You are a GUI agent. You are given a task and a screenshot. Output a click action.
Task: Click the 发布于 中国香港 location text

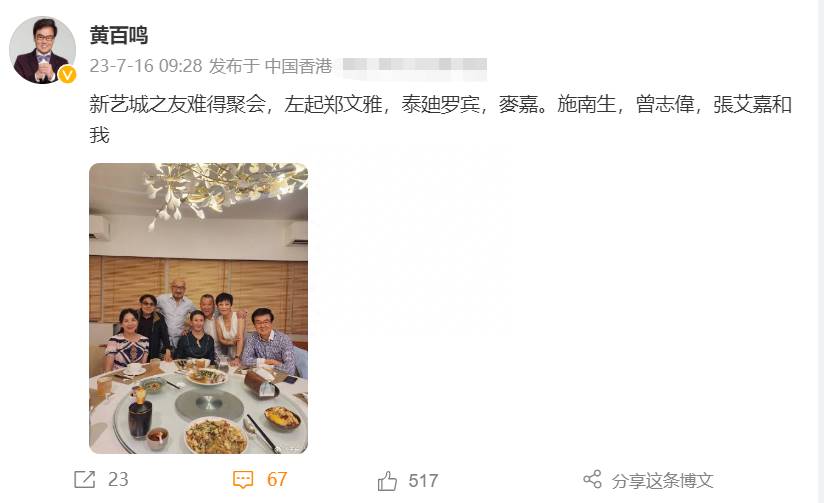[271, 66]
